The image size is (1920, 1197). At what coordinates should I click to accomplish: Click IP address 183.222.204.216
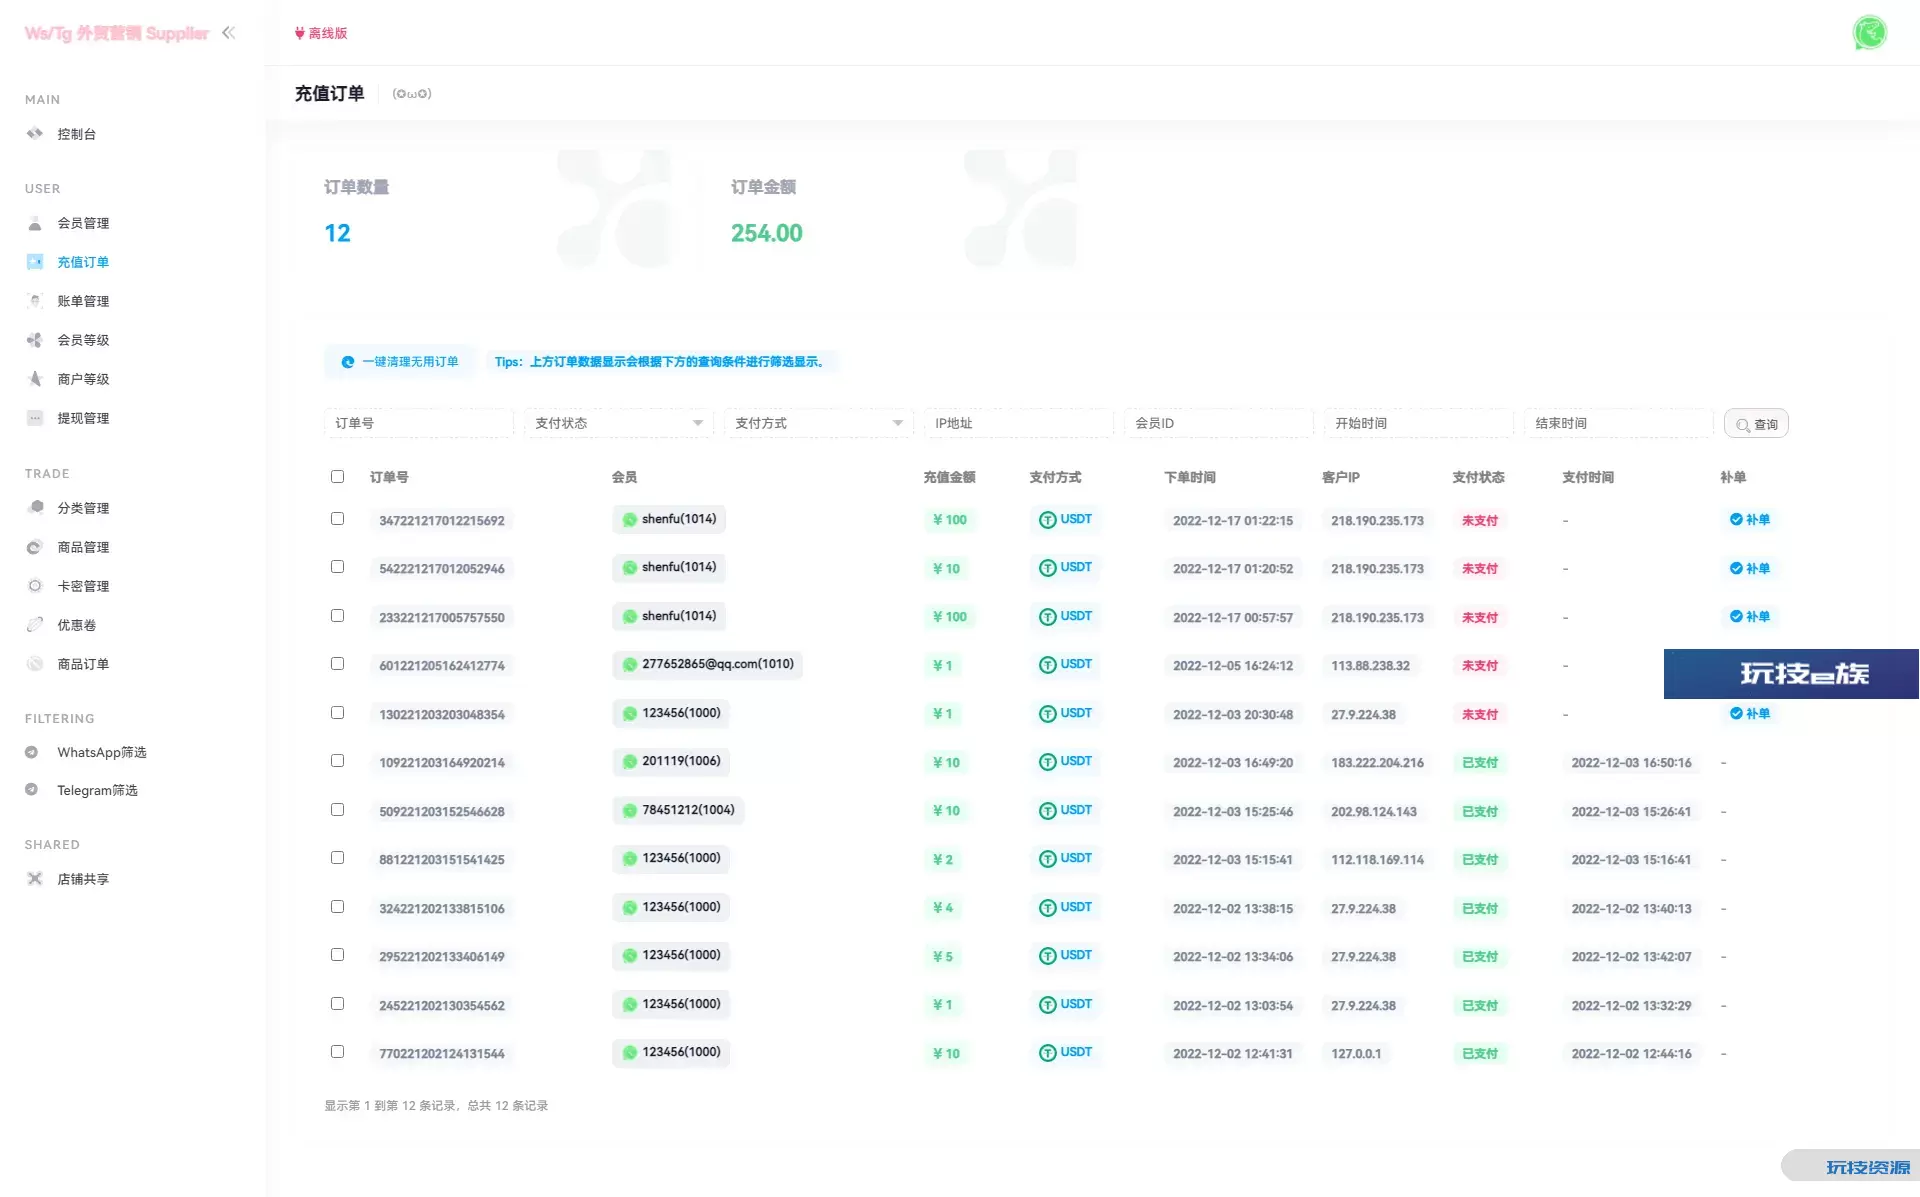1377,763
